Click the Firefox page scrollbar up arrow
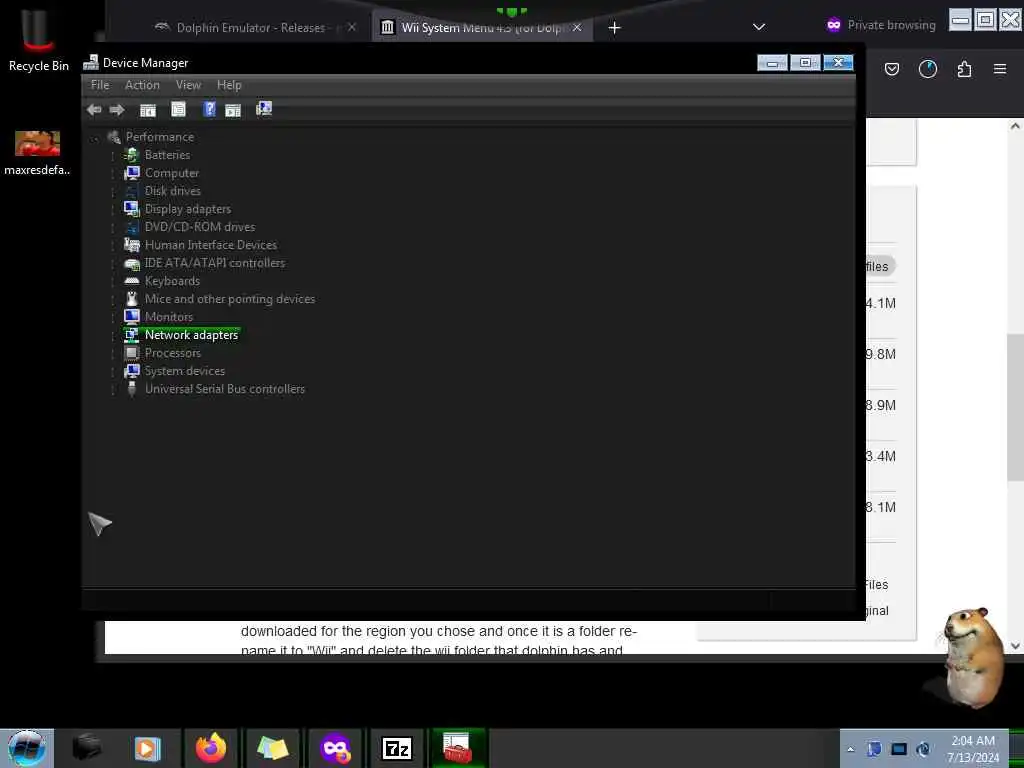The width and height of the screenshot is (1024, 768). tap(1015, 126)
